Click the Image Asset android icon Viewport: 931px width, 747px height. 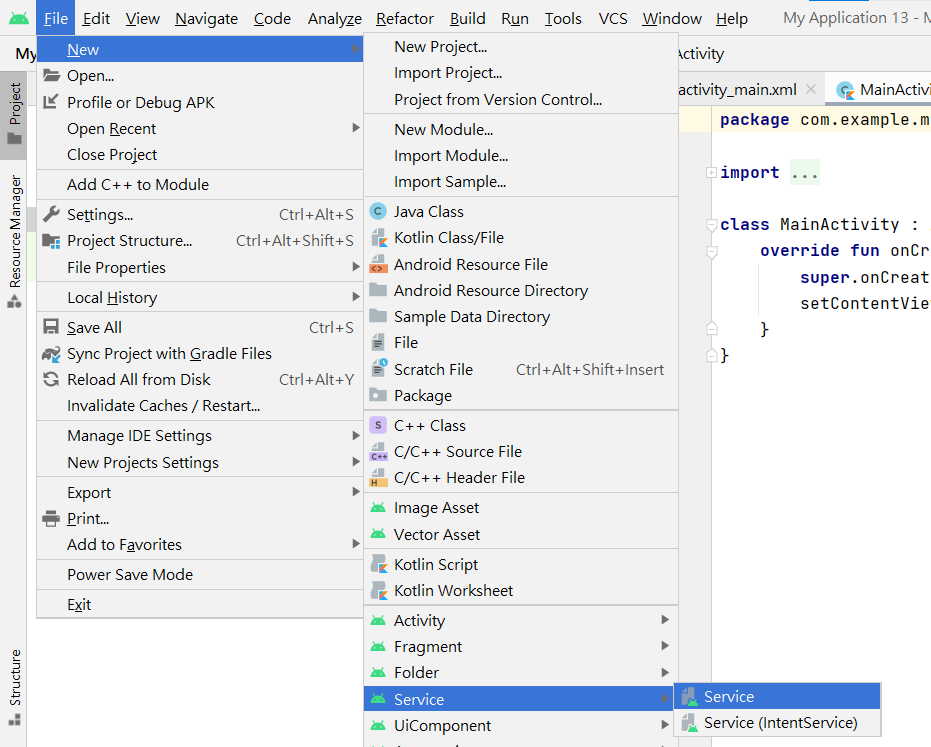coord(378,508)
